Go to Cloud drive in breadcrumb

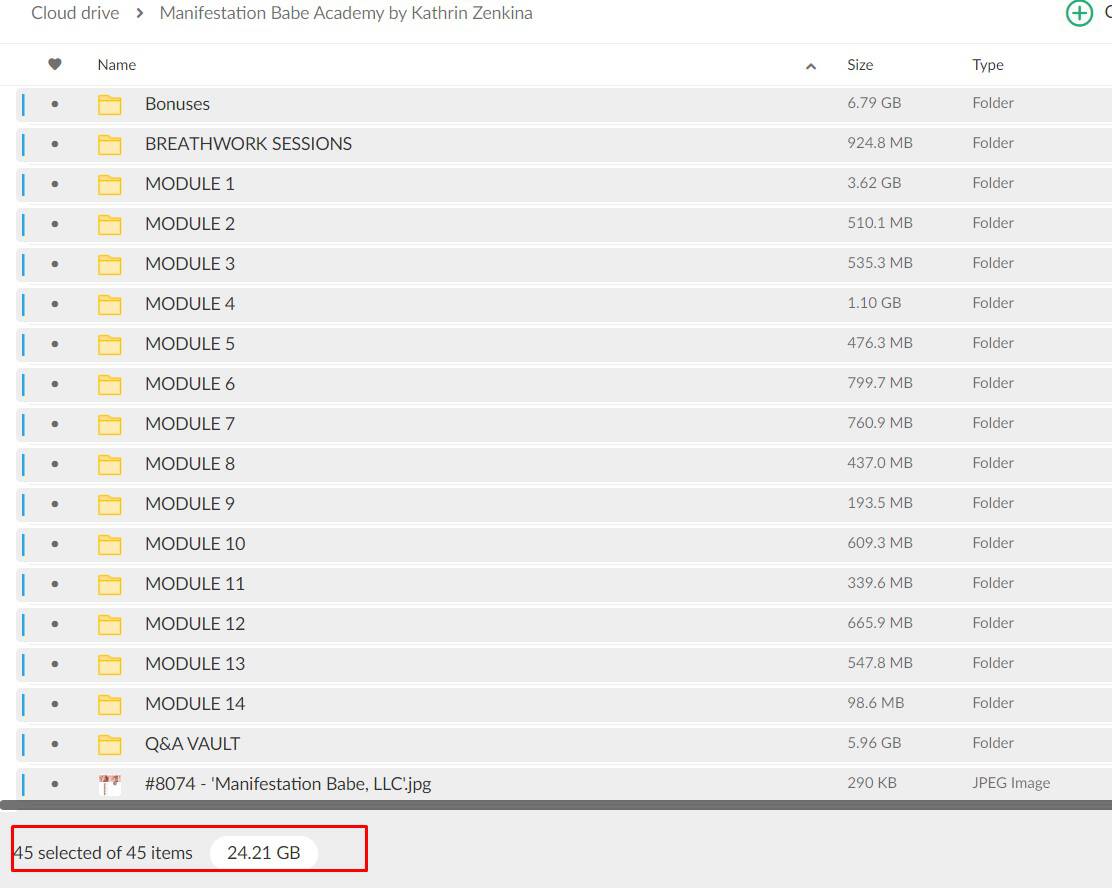(75, 13)
